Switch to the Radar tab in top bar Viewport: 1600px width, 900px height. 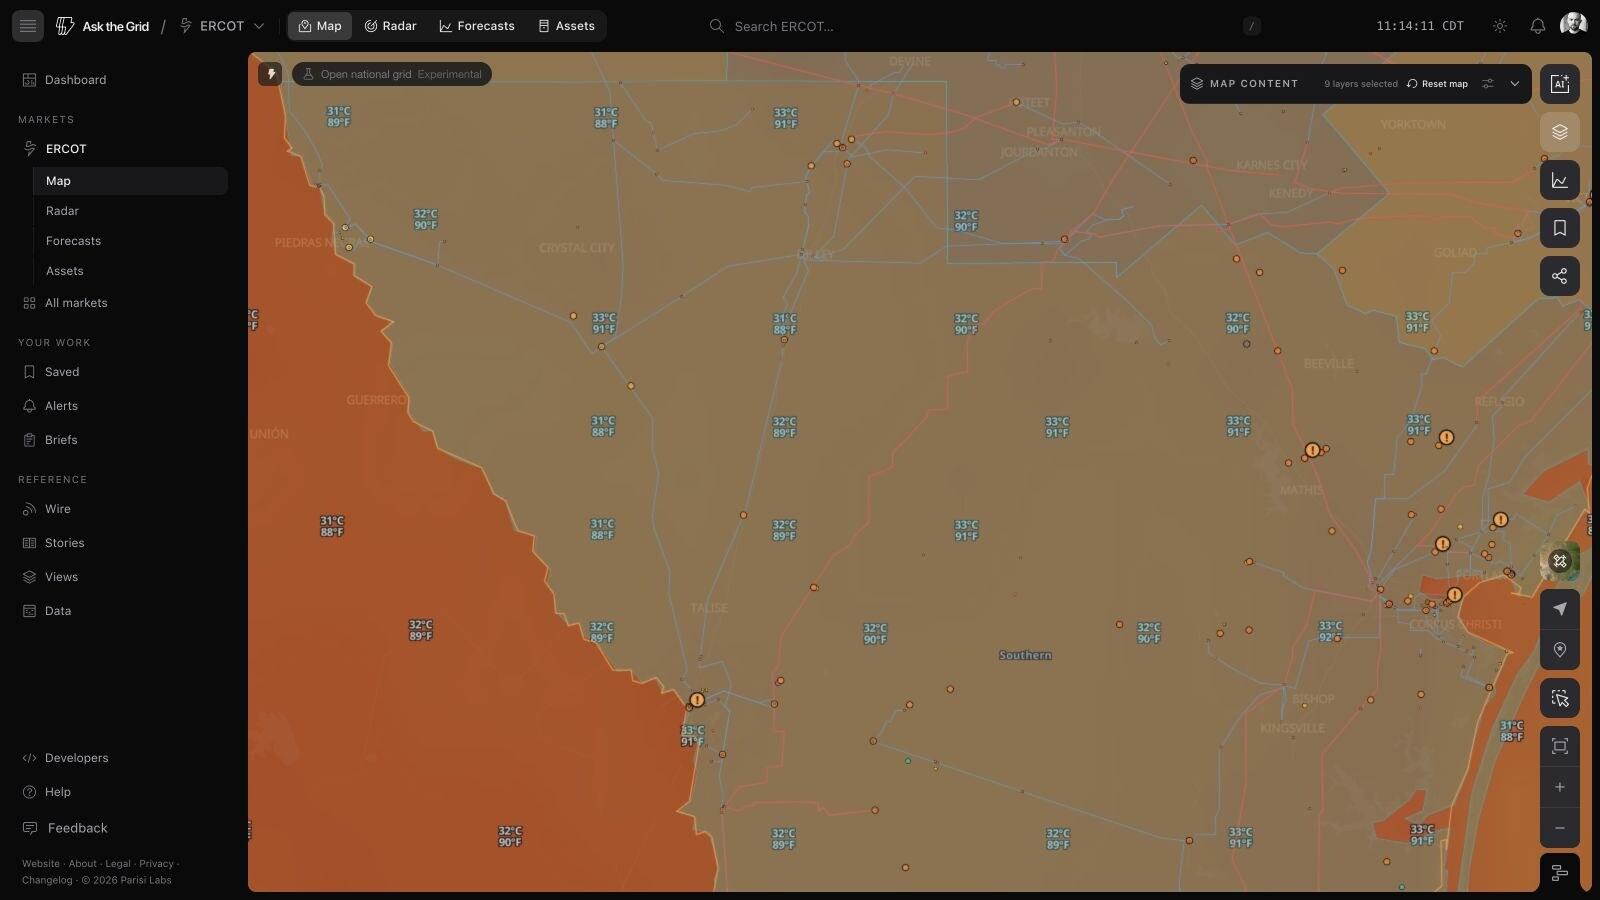pyautogui.click(x=390, y=26)
